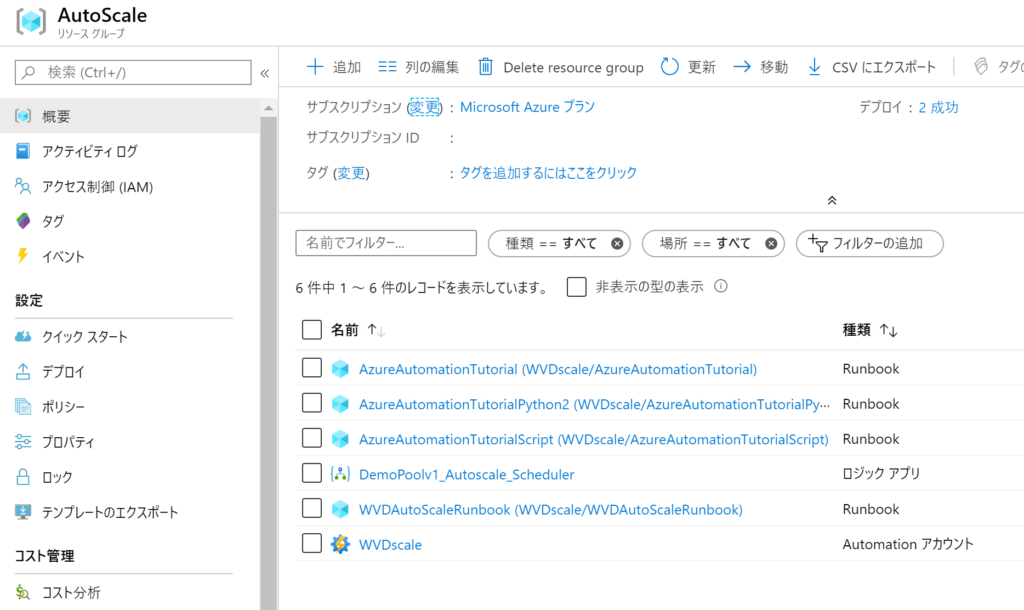Click the gear icon for WVDscale
1024x610 pixels.
(x=340, y=544)
